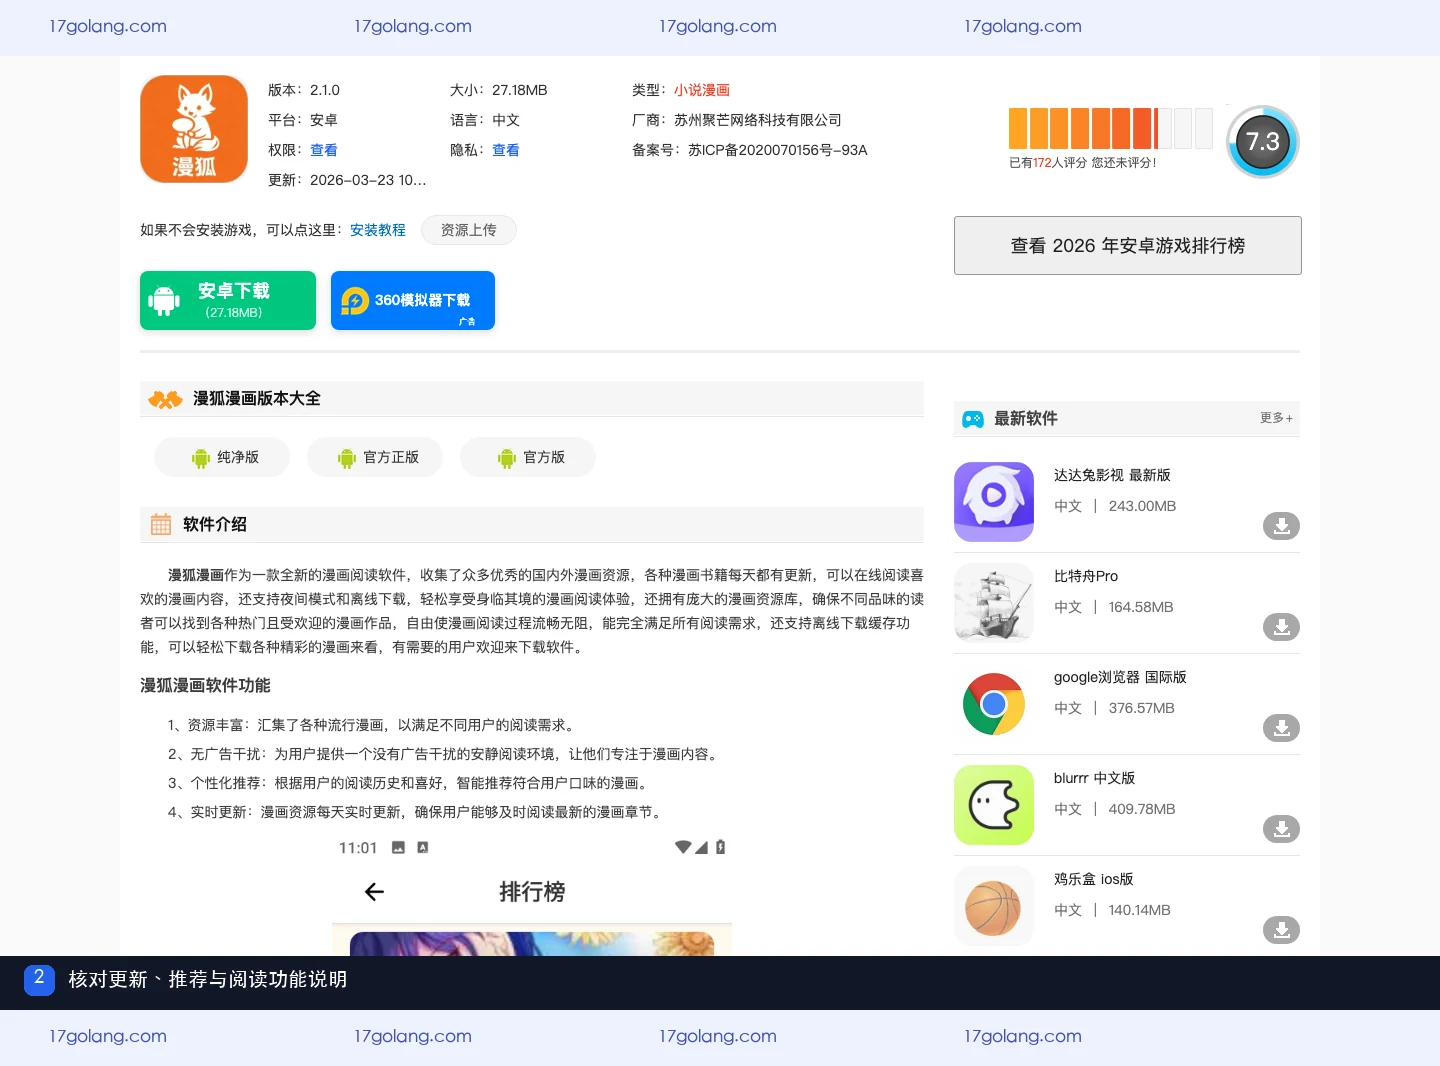Click the 安卓下载 green button

pyautogui.click(x=228, y=300)
